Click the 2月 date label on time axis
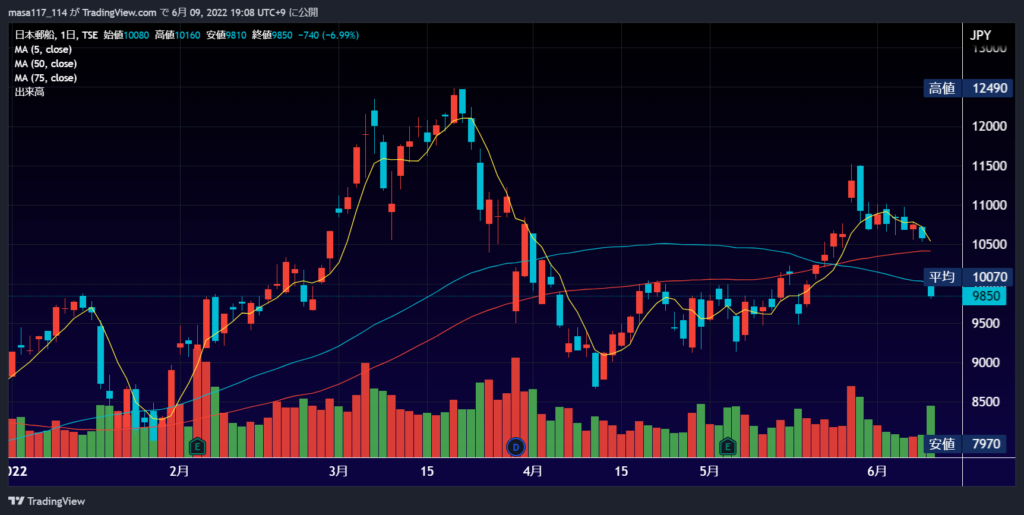The image size is (1024, 515). [x=179, y=471]
